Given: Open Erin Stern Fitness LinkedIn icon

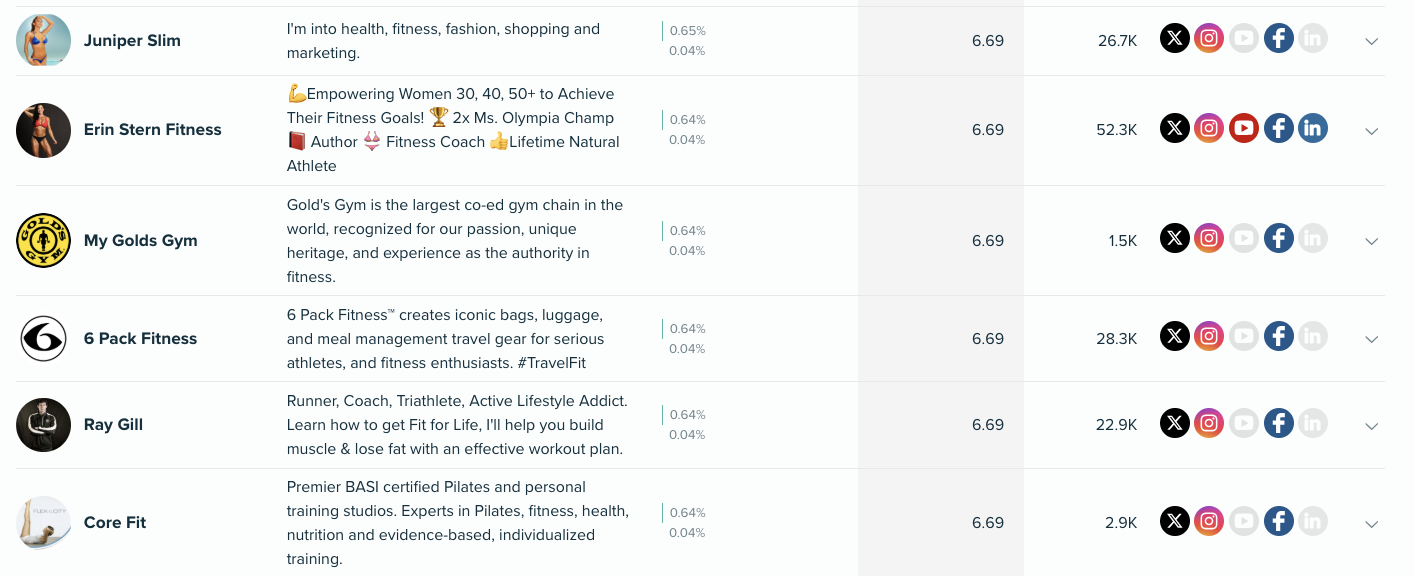Looking at the screenshot, I should click(1313, 128).
